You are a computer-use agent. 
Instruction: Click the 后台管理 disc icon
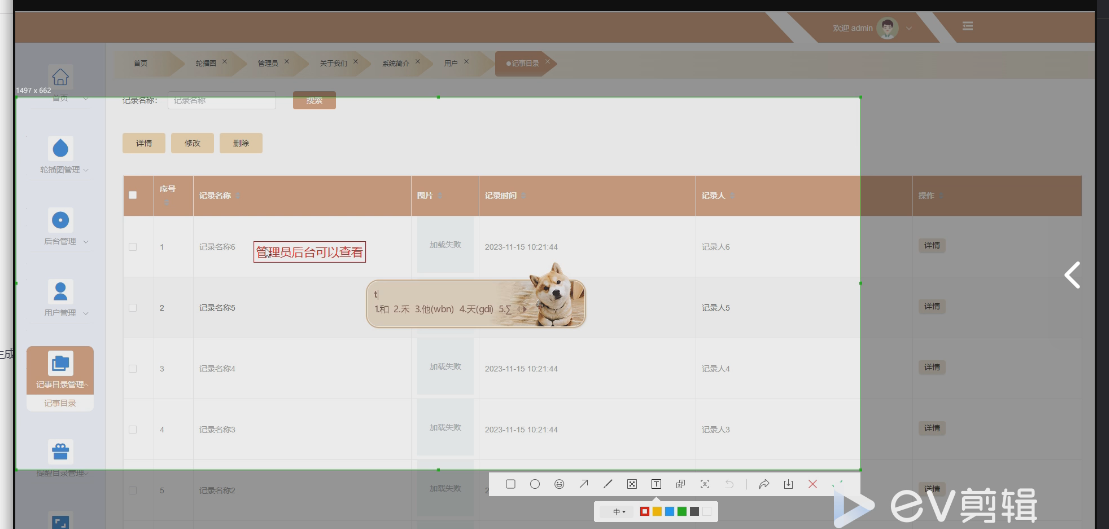(61, 220)
